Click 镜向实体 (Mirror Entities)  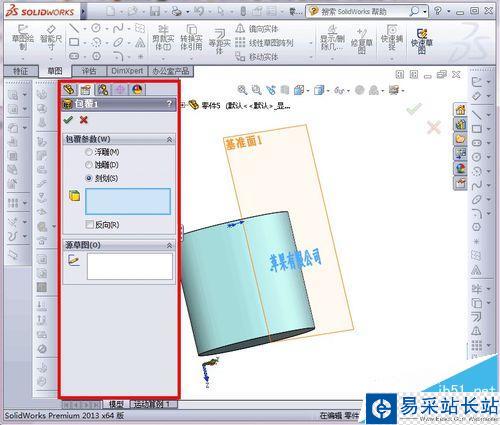258,29
